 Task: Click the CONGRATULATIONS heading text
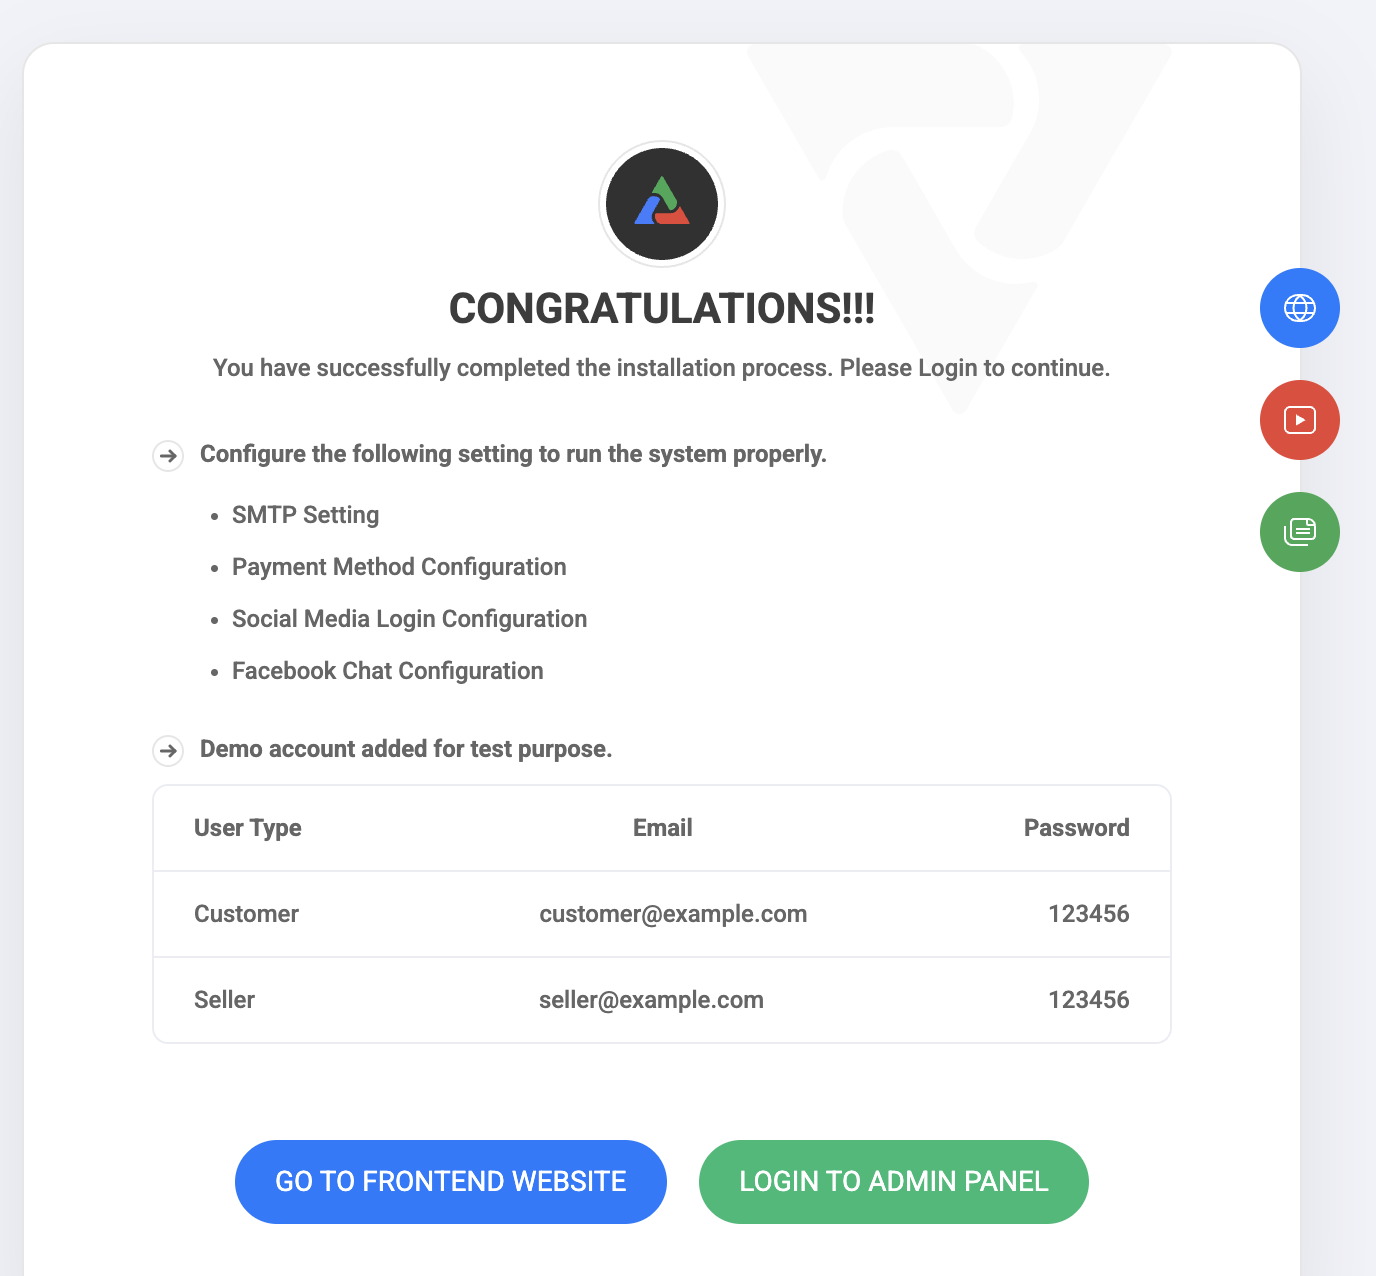662,308
